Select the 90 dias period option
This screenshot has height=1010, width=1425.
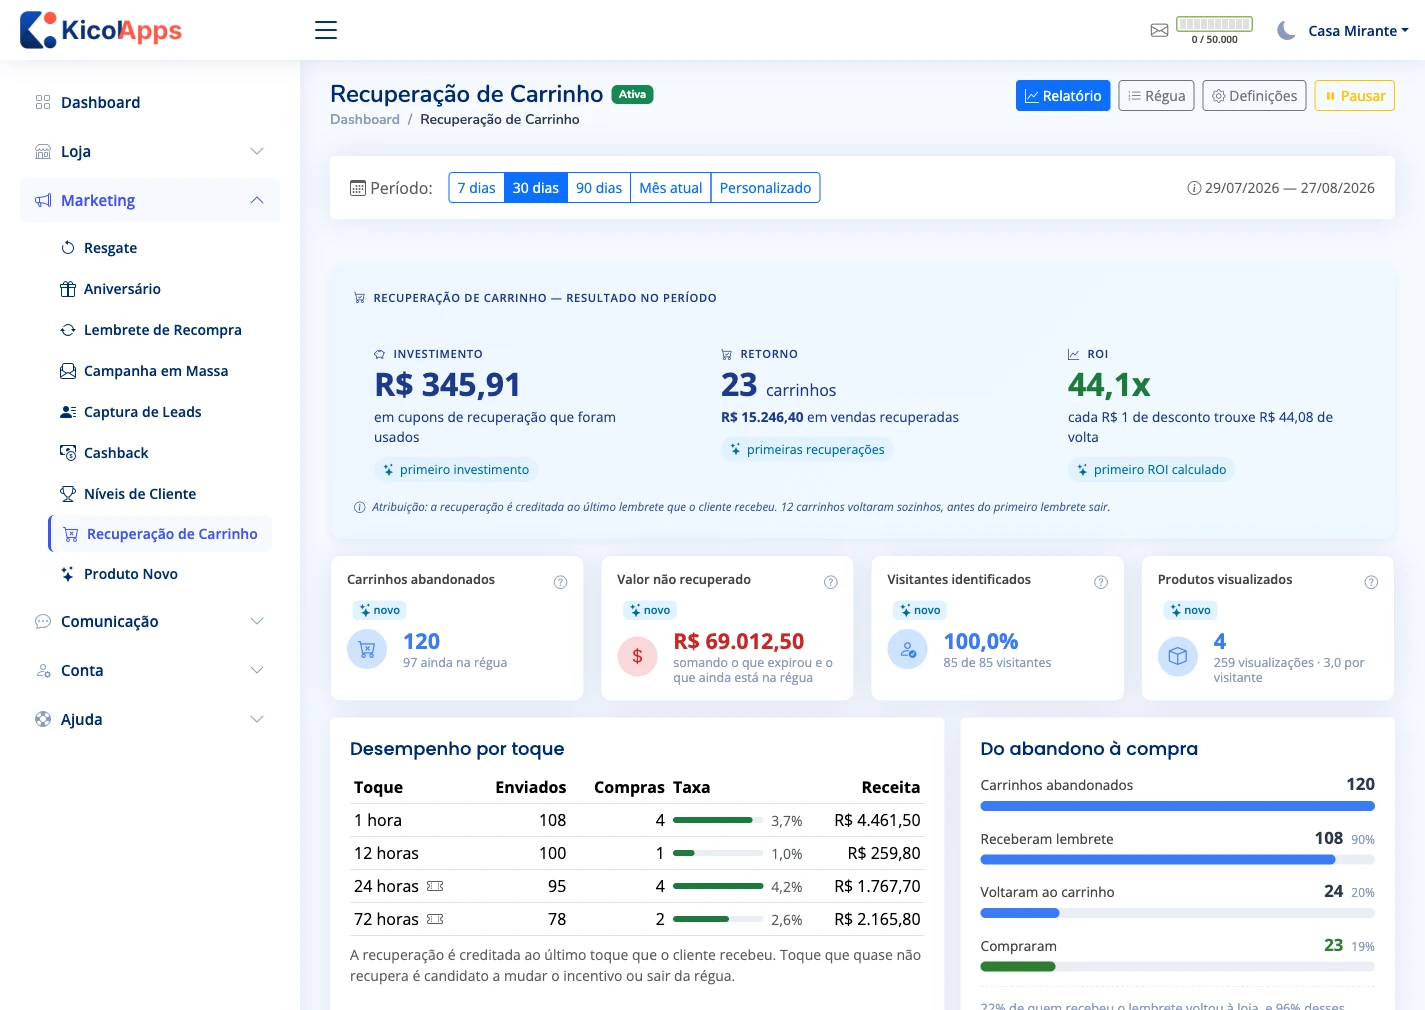coord(599,188)
